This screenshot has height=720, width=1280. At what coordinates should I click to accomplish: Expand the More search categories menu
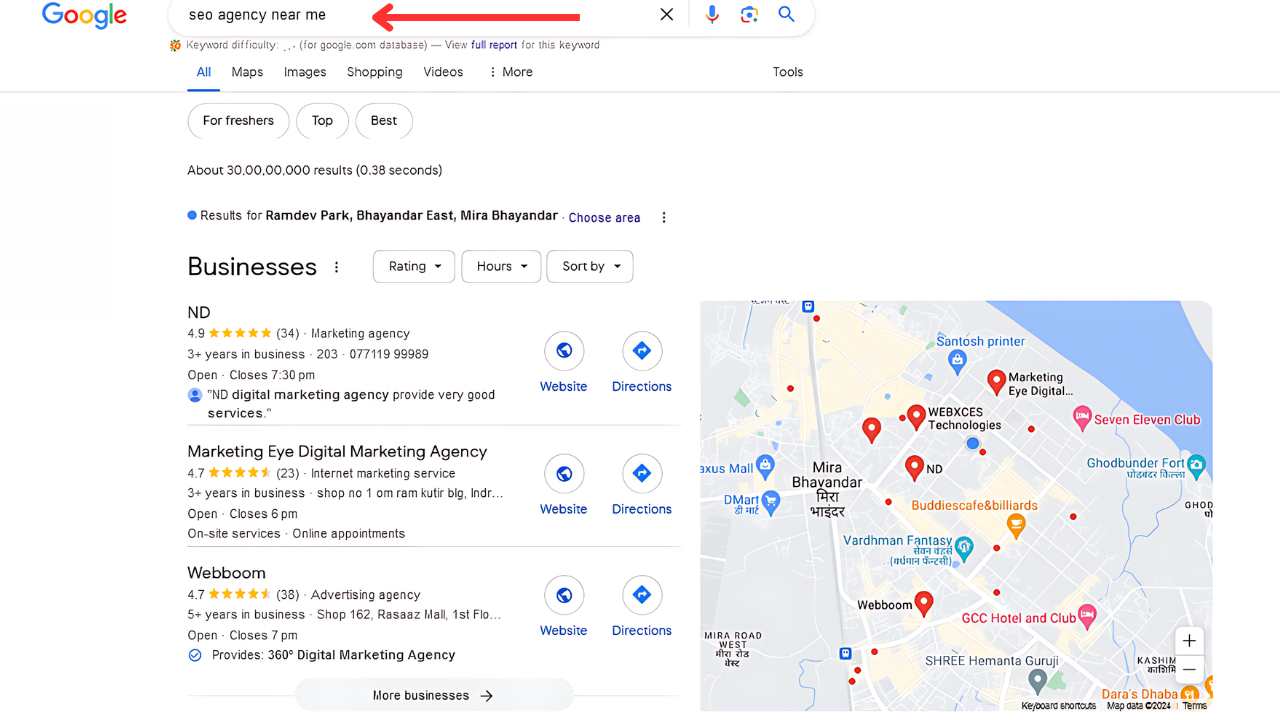click(x=510, y=72)
